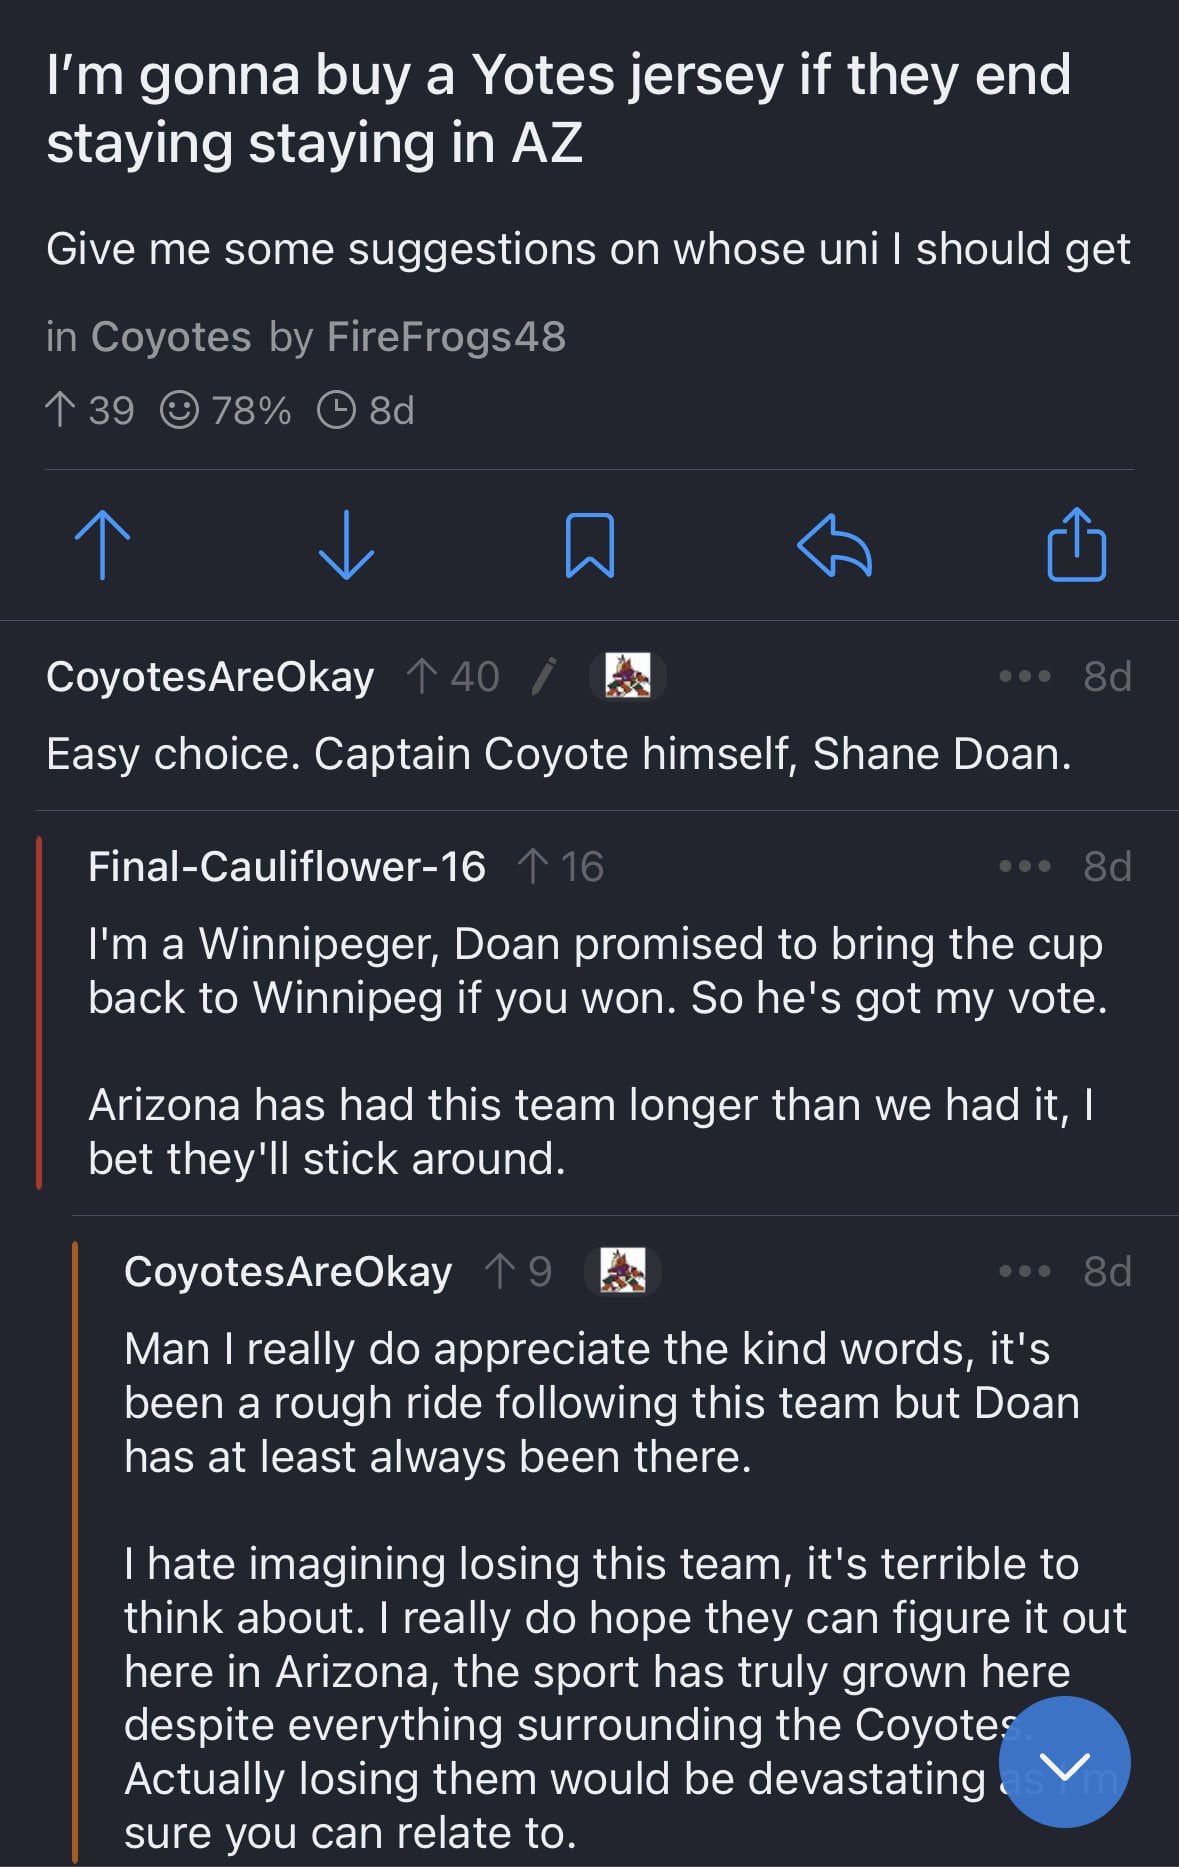Upvote the Yotes jersey post
This screenshot has width=1179, height=1867.
click(x=102, y=546)
